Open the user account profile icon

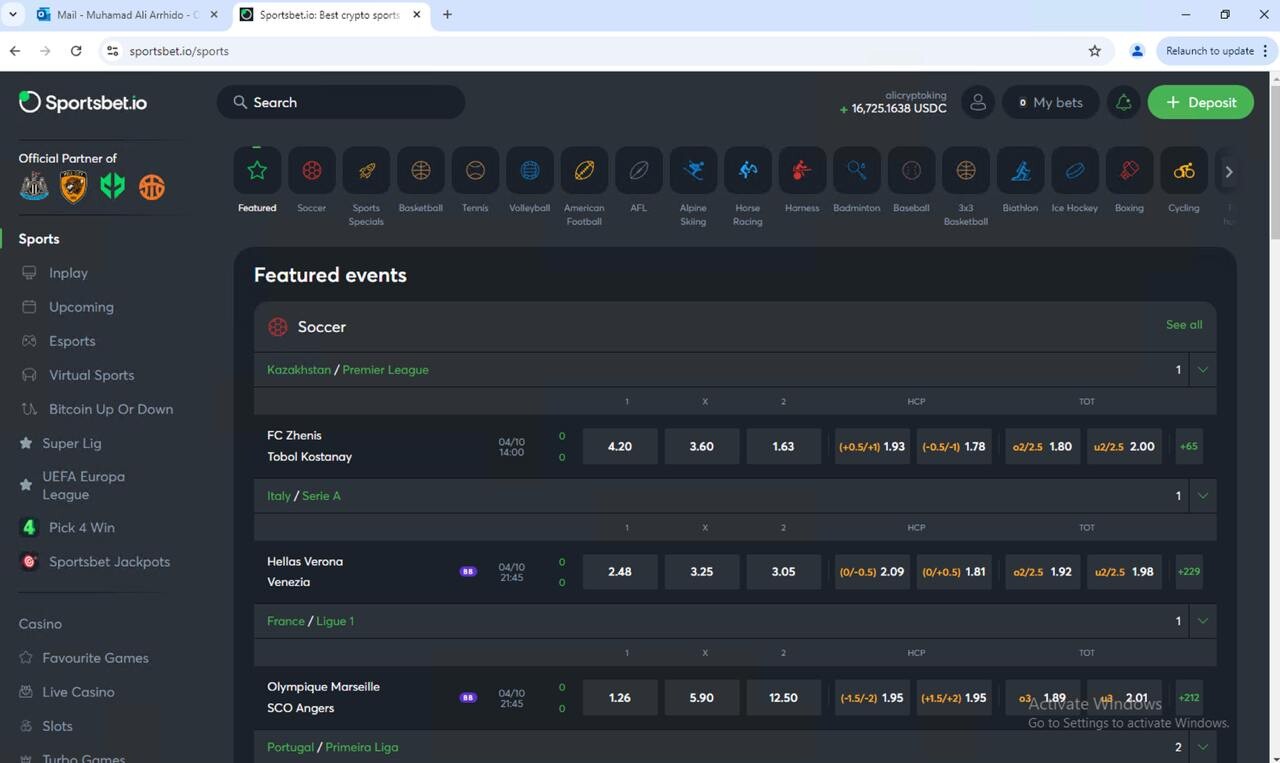(x=978, y=102)
